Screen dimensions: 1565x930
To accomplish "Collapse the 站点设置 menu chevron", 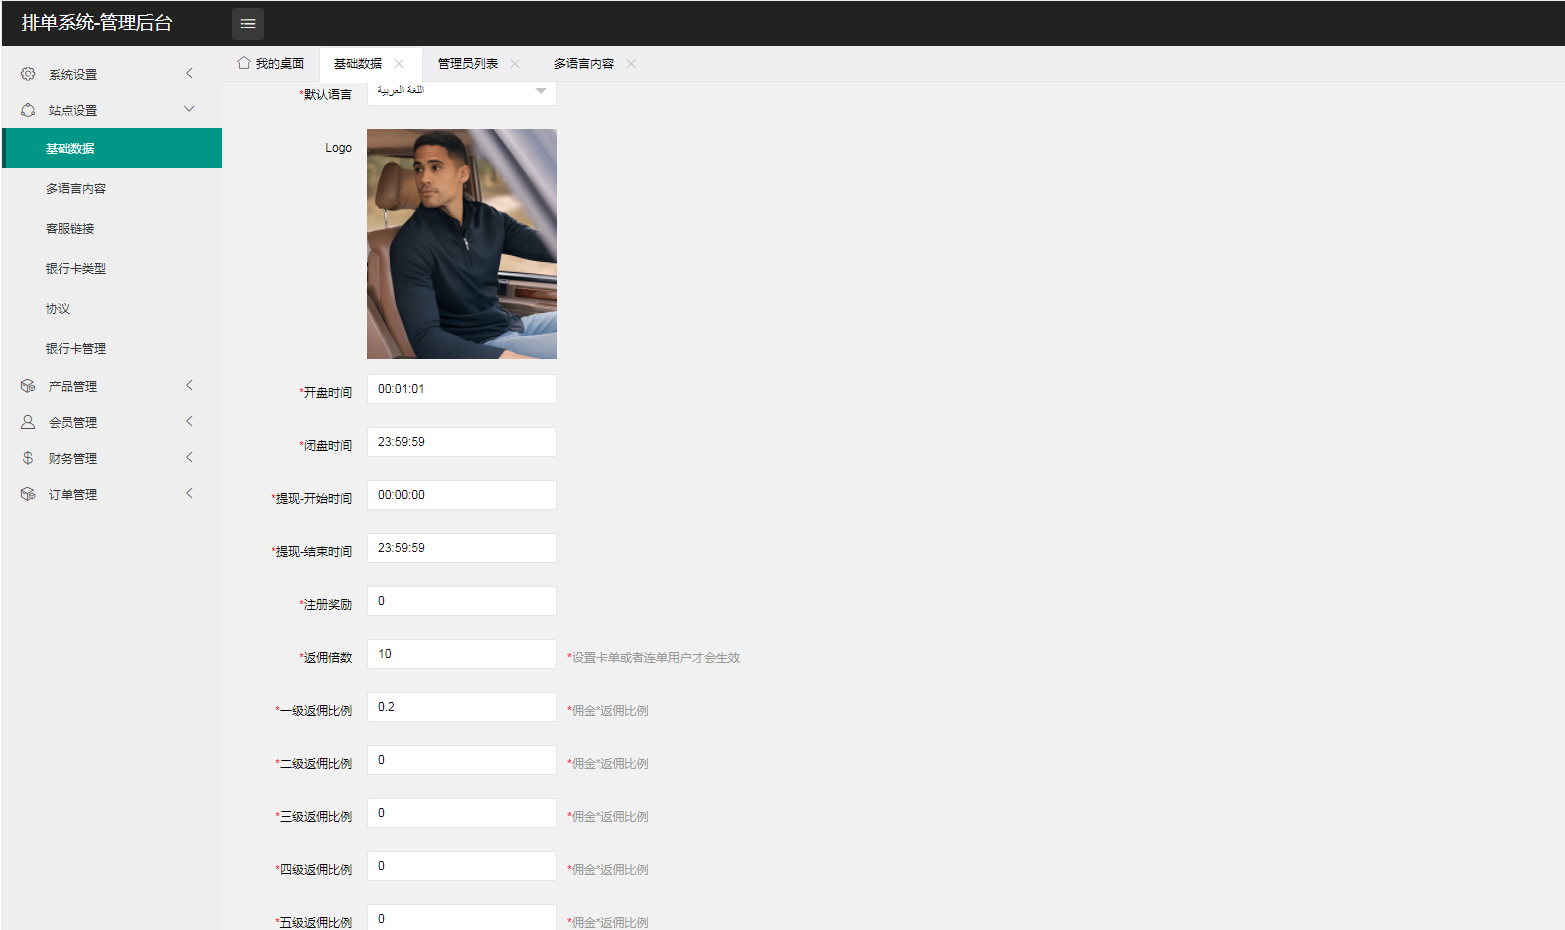I will pyautogui.click(x=189, y=109).
